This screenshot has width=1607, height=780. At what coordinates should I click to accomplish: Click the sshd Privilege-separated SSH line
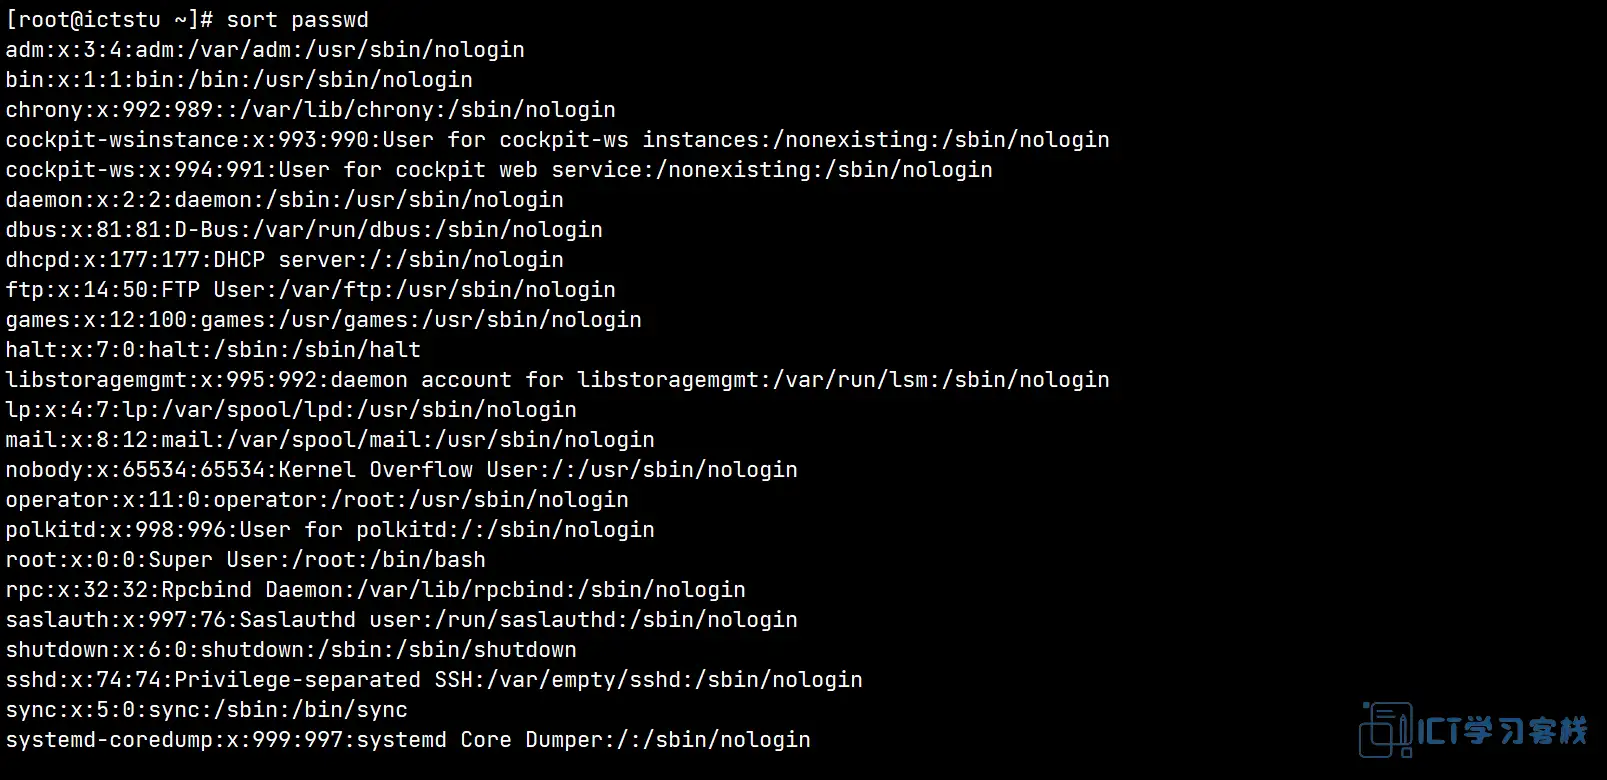pyautogui.click(x=434, y=680)
